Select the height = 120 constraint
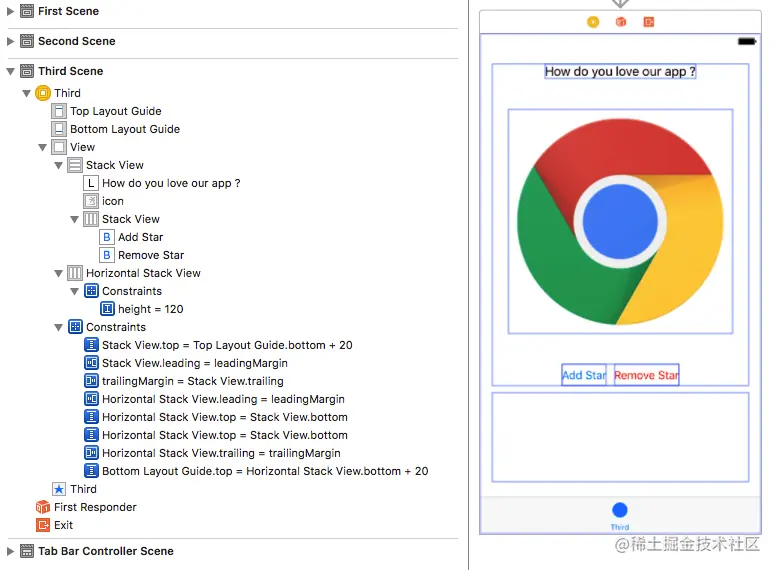The height and width of the screenshot is (570, 777). (x=150, y=309)
